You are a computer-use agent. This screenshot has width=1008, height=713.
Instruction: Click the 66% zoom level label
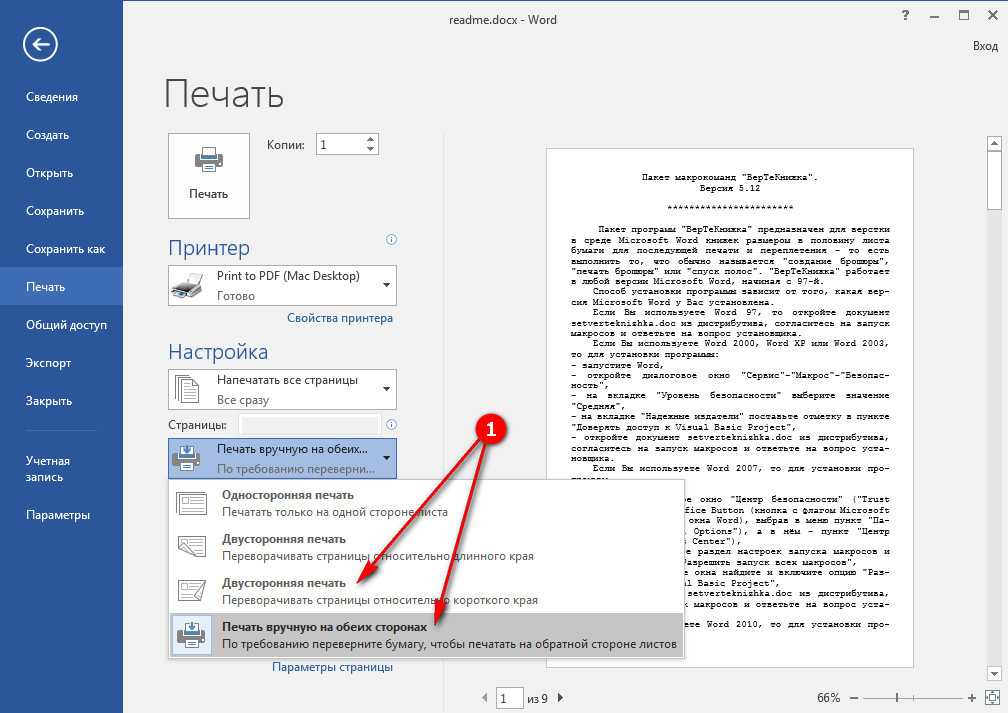click(828, 698)
